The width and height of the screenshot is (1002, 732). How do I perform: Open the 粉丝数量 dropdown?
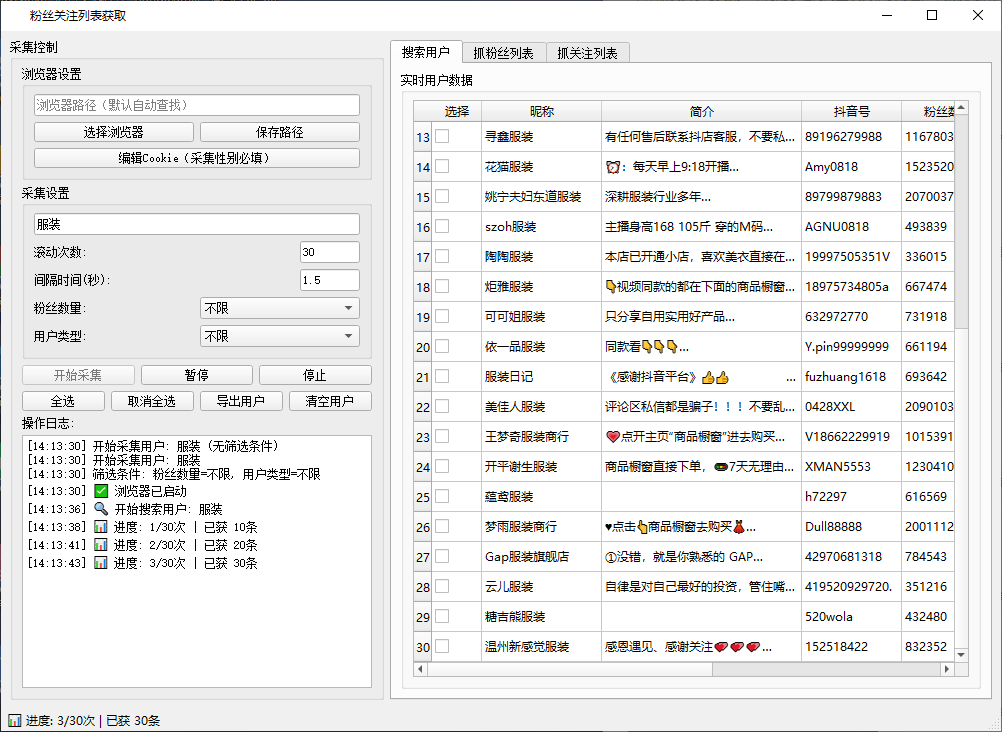(x=280, y=308)
